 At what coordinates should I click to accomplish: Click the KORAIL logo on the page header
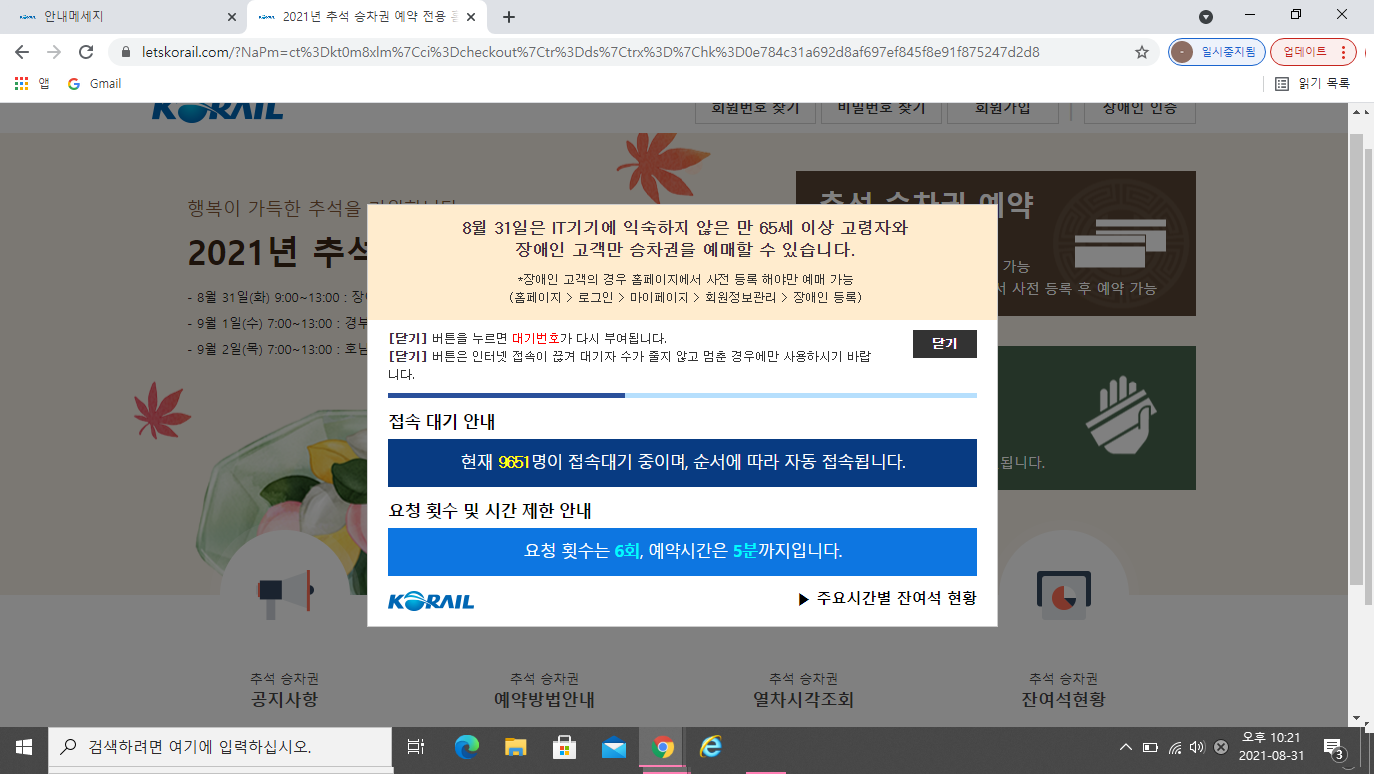(218, 110)
